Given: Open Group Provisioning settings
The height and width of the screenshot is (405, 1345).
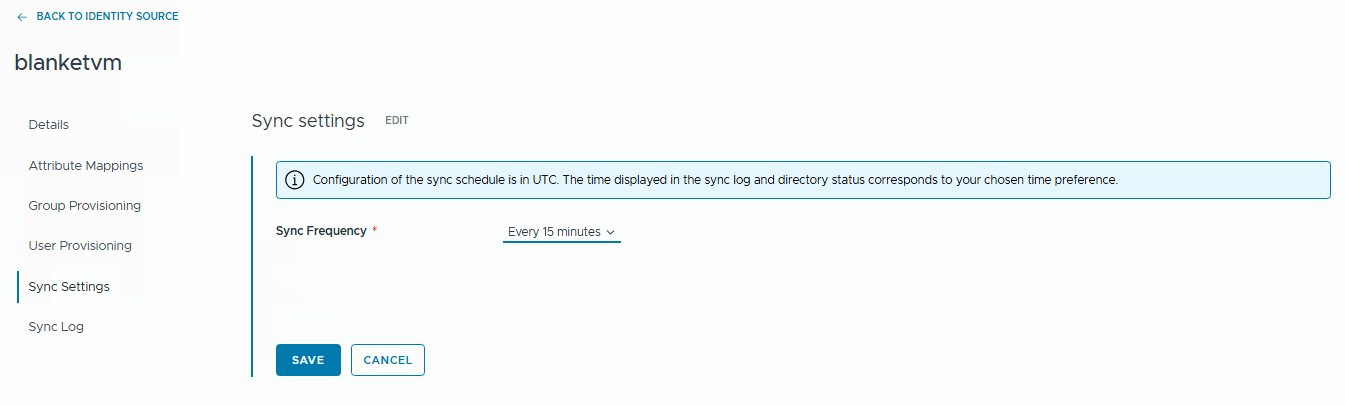Looking at the screenshot, I should (85, 206).
